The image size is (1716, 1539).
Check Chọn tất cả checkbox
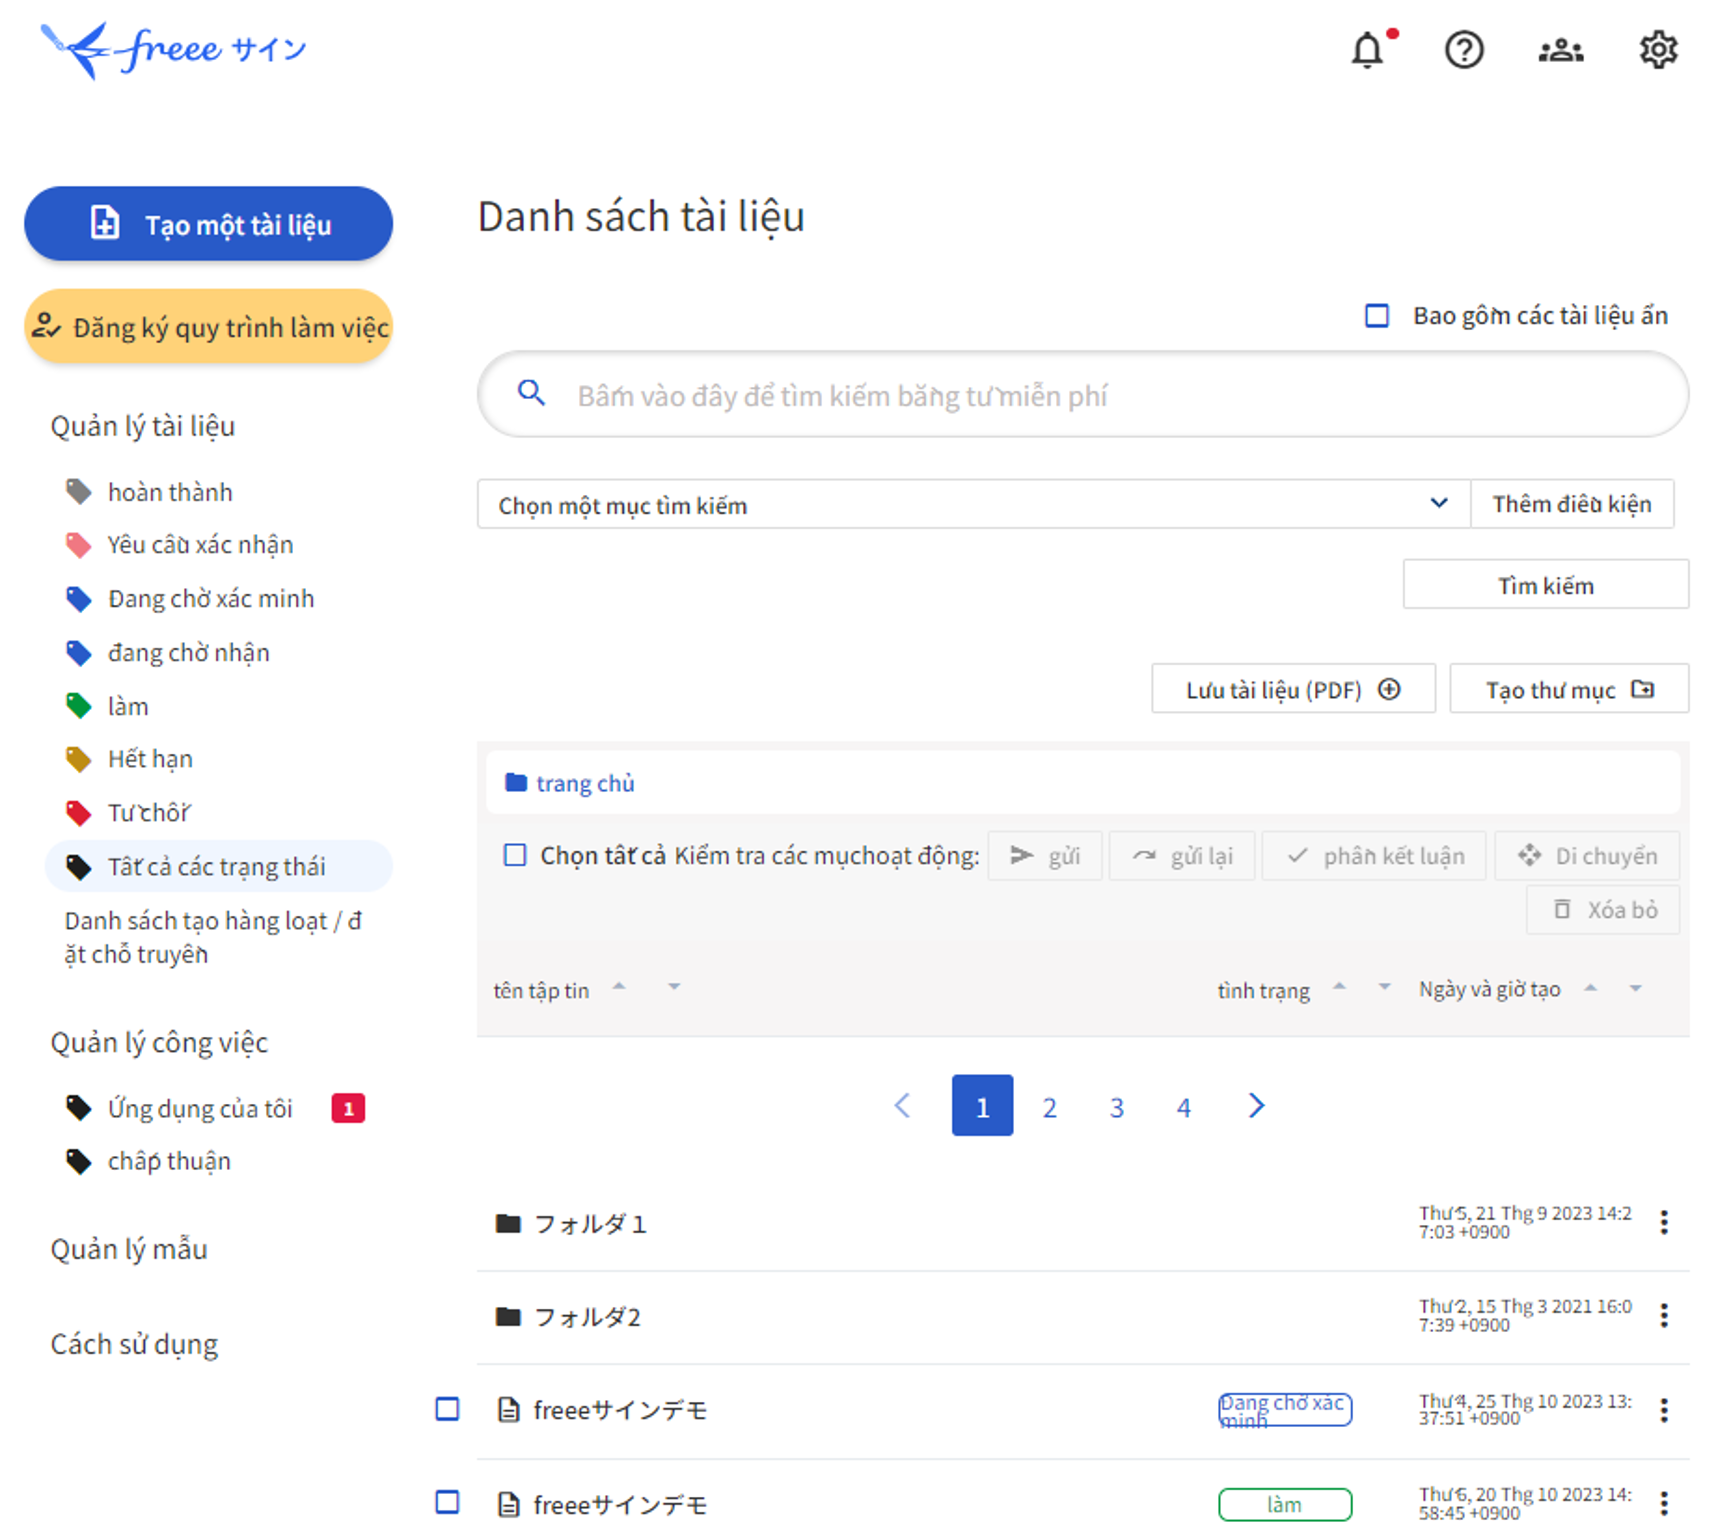(515, 855)
